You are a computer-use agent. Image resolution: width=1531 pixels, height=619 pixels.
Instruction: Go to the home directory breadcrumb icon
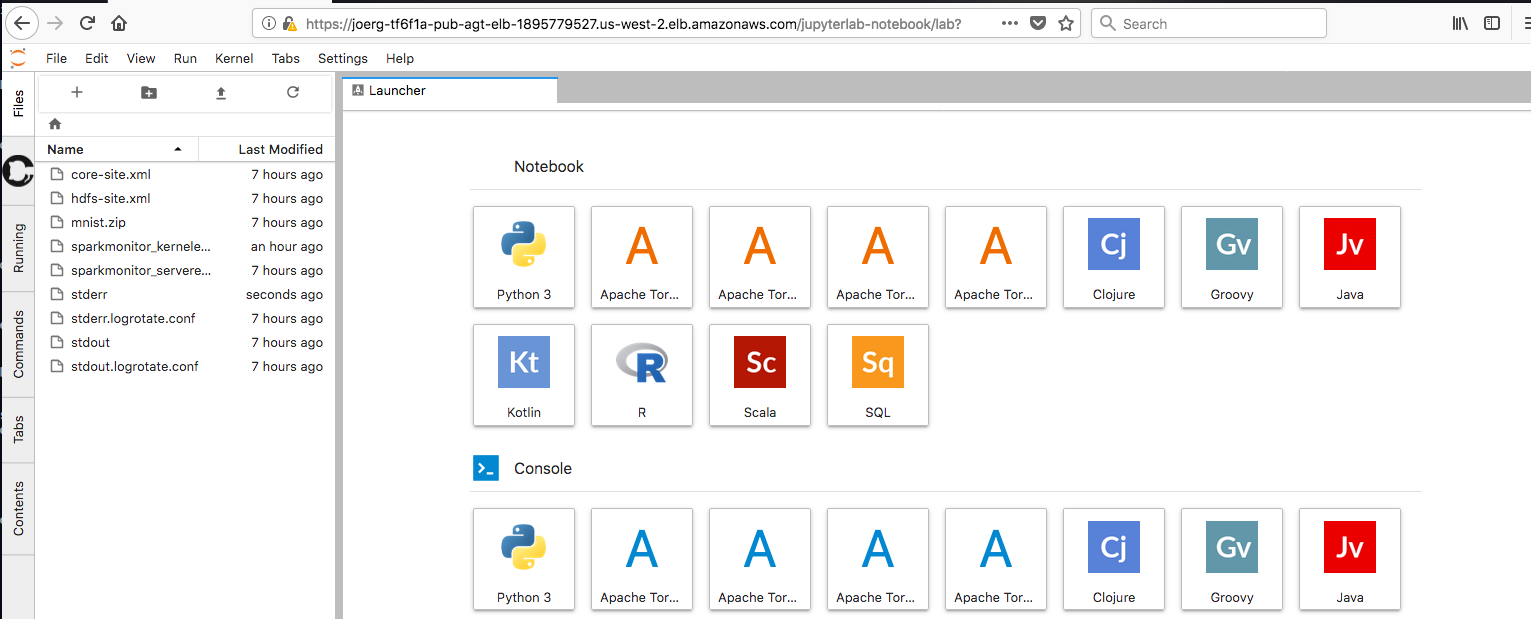(55, 124)
